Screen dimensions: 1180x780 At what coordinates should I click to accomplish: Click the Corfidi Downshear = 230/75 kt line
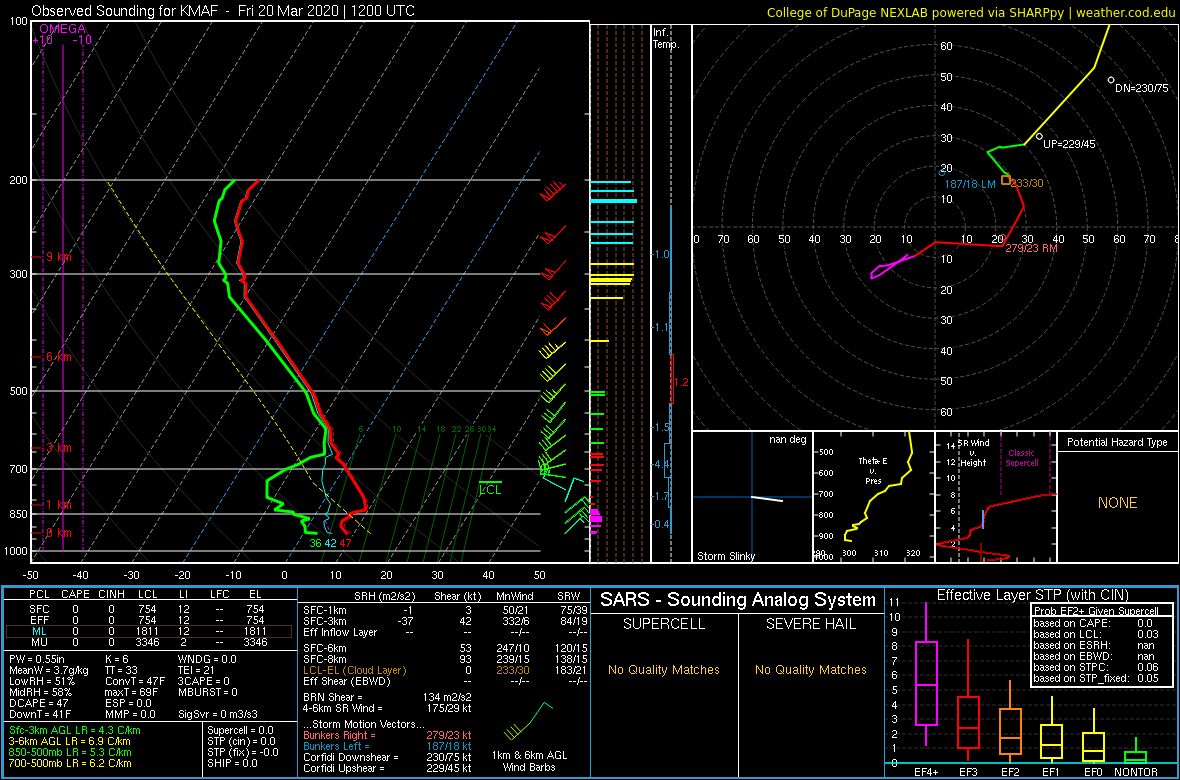coord(386,757)
